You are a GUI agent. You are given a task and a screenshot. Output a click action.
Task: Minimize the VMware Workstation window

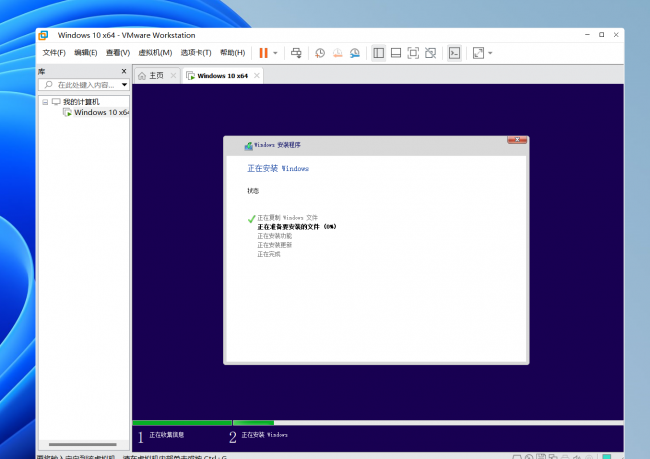click(x=587, y=35)
